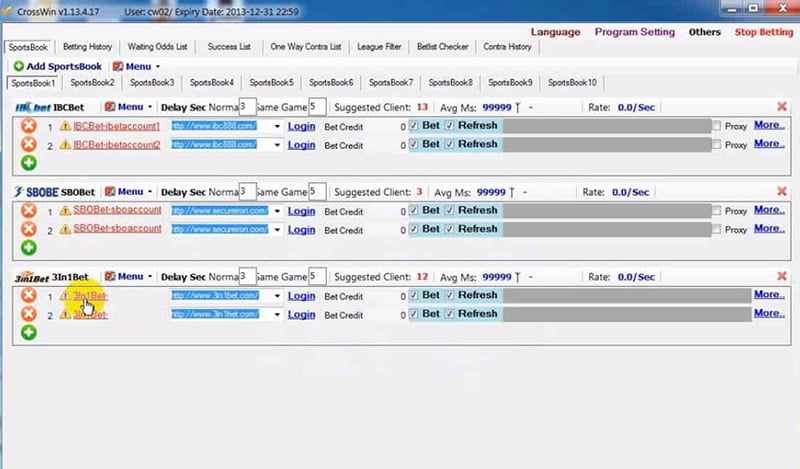Close the IBCBet sportsbook panel with red X
800x469 pixels.
782,107
